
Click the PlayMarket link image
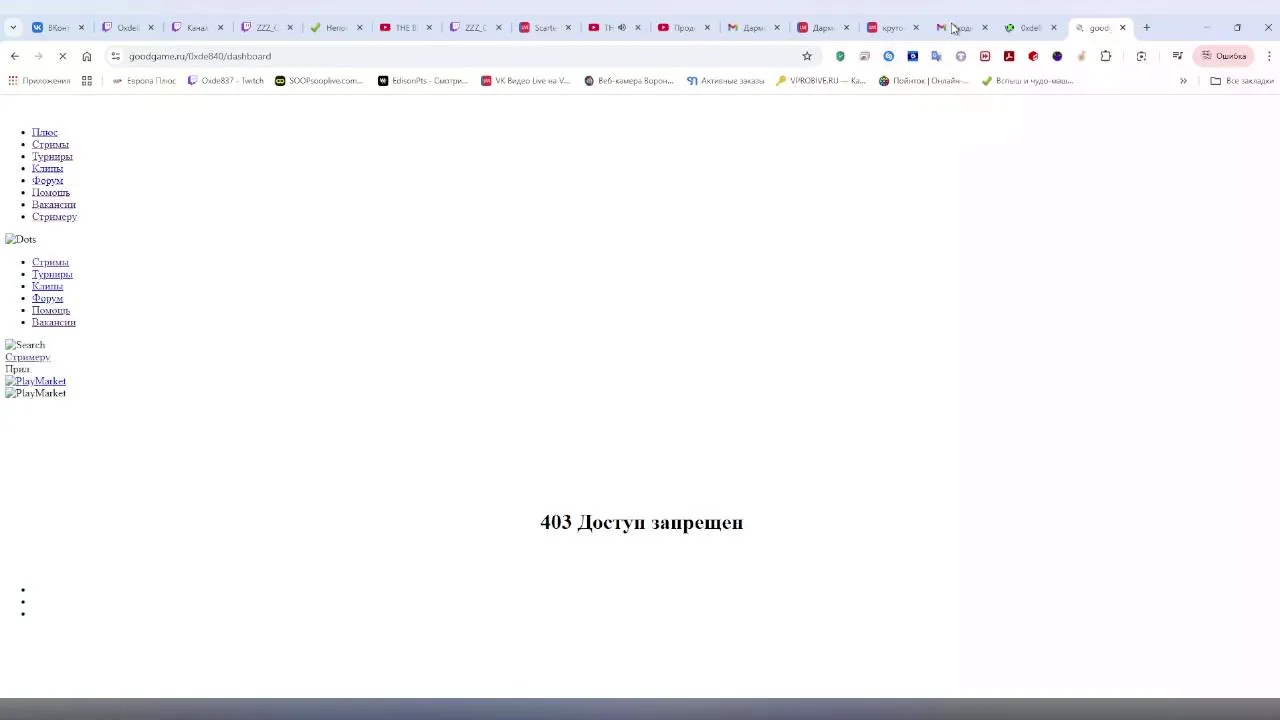35,381
